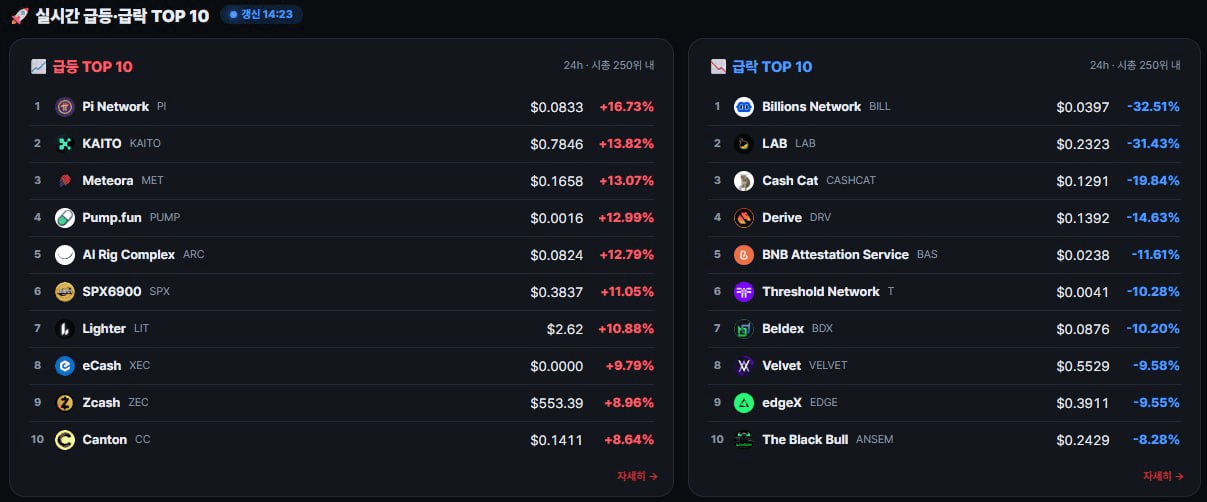Open 자세히 link under 급락 TOP 10
Image resolution: width=1207 pixels, height=502 pixels.
point(1163,476)
